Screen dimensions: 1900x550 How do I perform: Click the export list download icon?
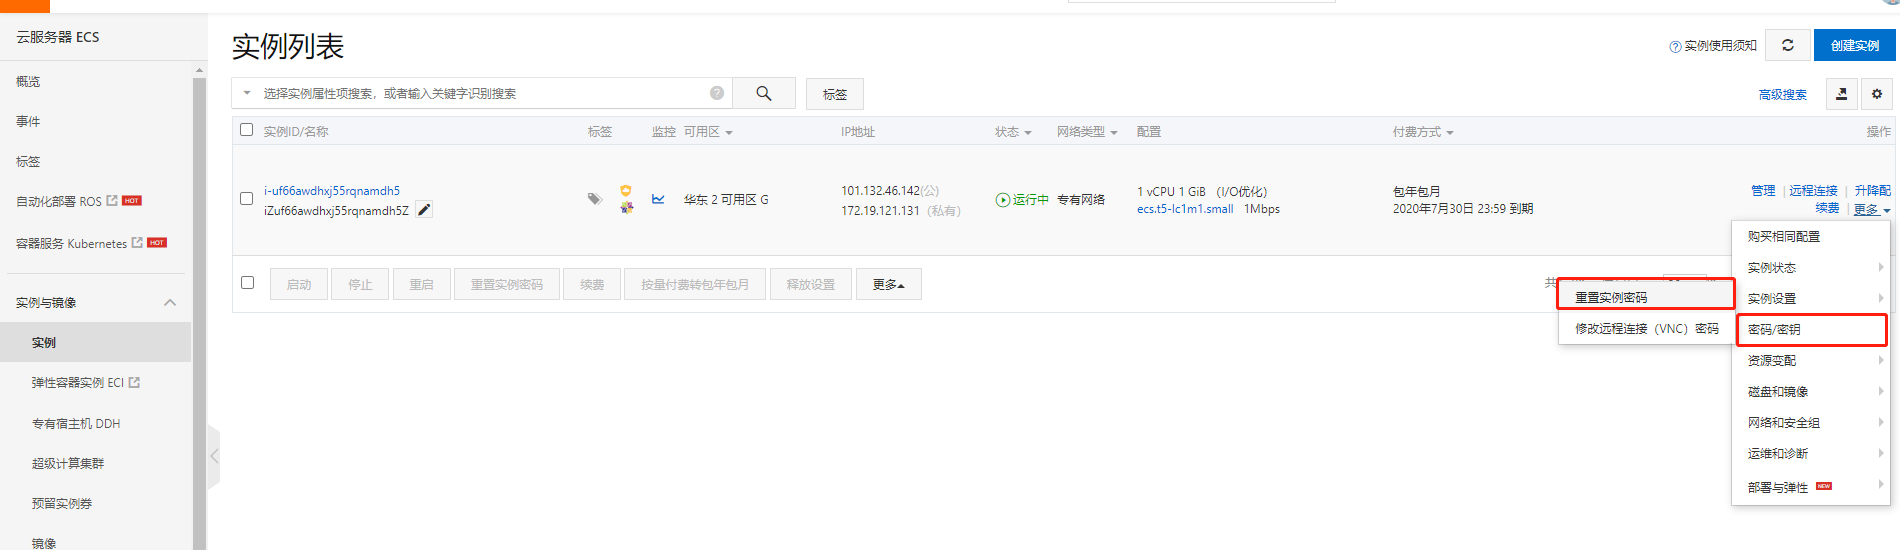pyautogui.click(x=1842, y=94)
